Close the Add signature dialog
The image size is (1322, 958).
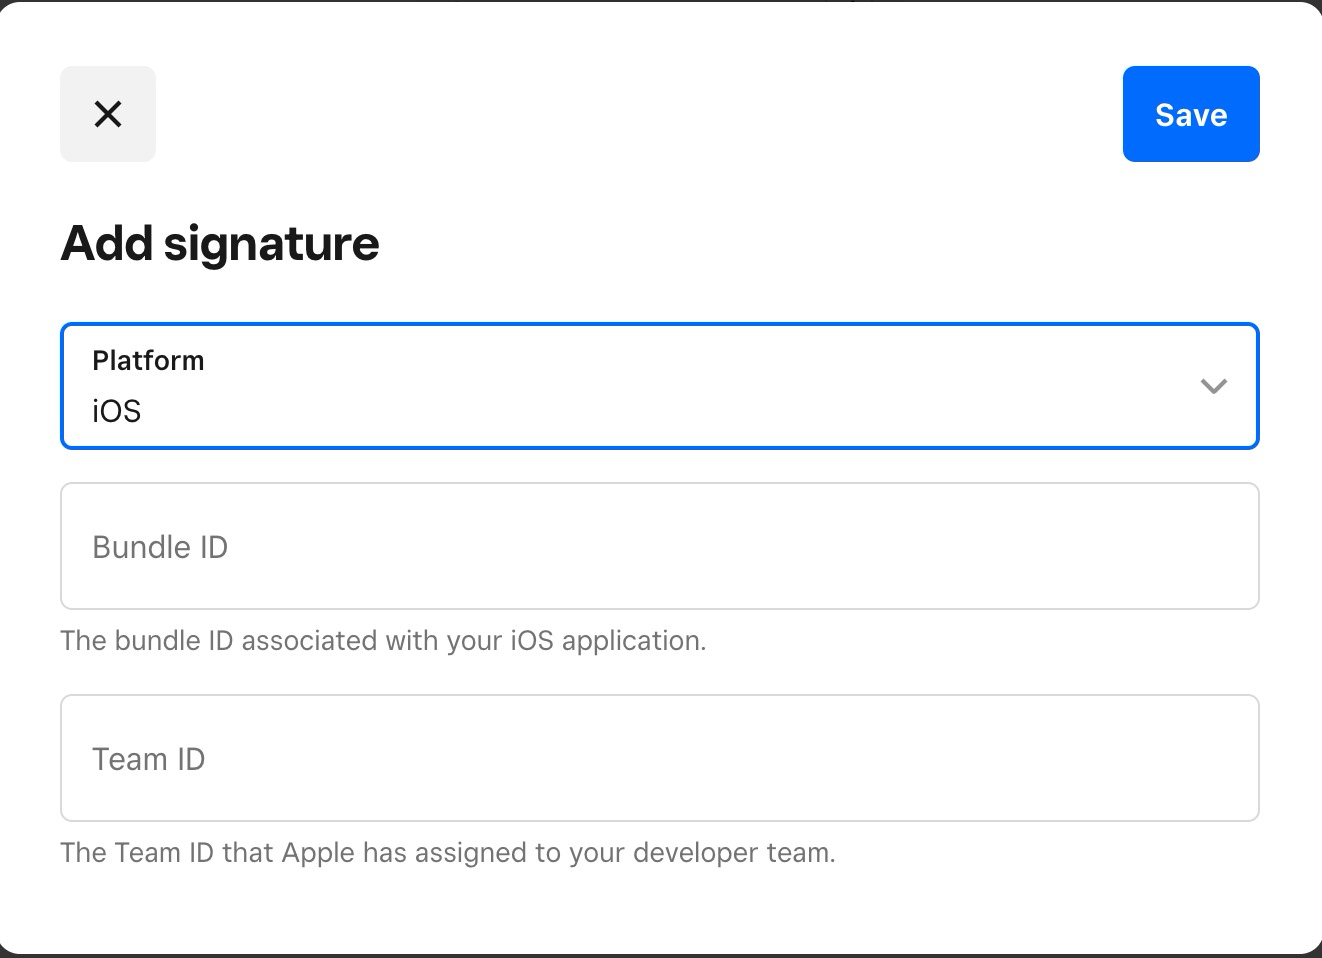108,114
